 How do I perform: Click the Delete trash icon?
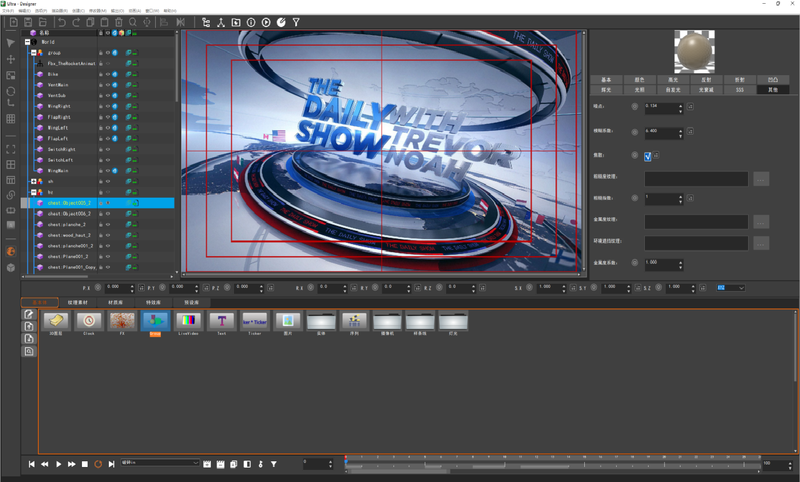118,22
